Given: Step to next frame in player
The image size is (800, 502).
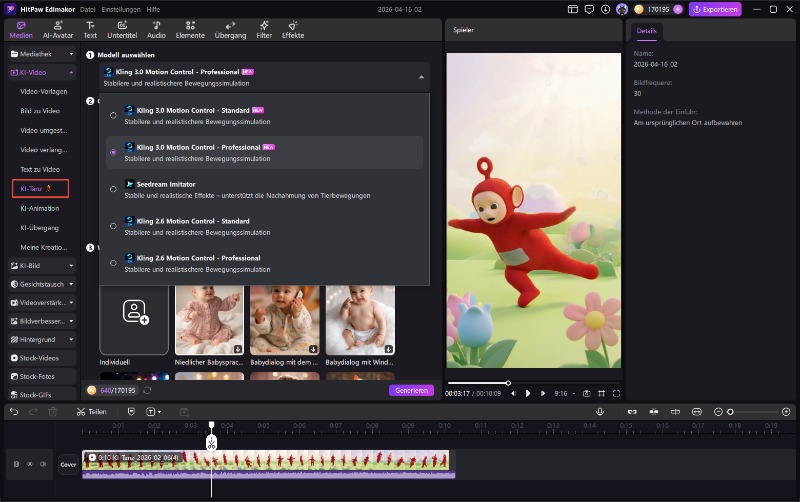Looking at the screenshot, I should click(543, 393).
